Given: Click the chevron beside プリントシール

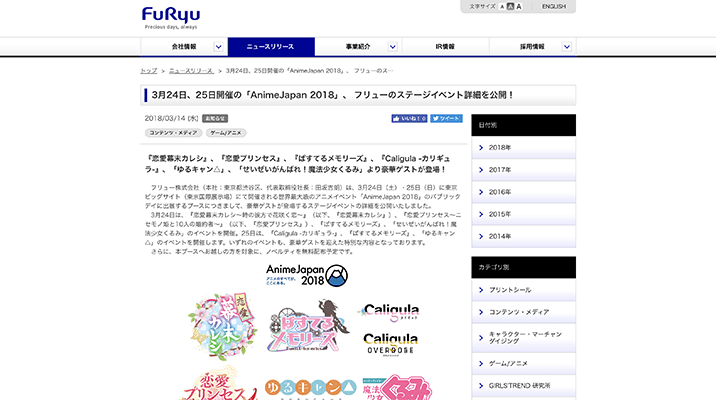Looking at the screenshot, I should click(481, 290).
